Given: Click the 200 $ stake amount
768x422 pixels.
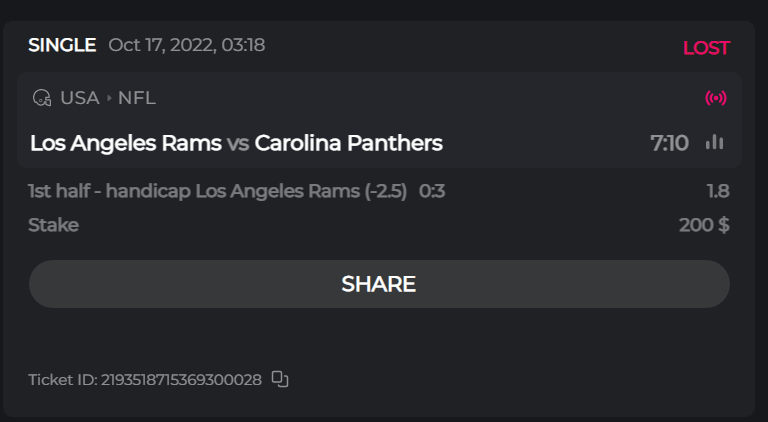Looking at the screenshot, I should point(704,225).
